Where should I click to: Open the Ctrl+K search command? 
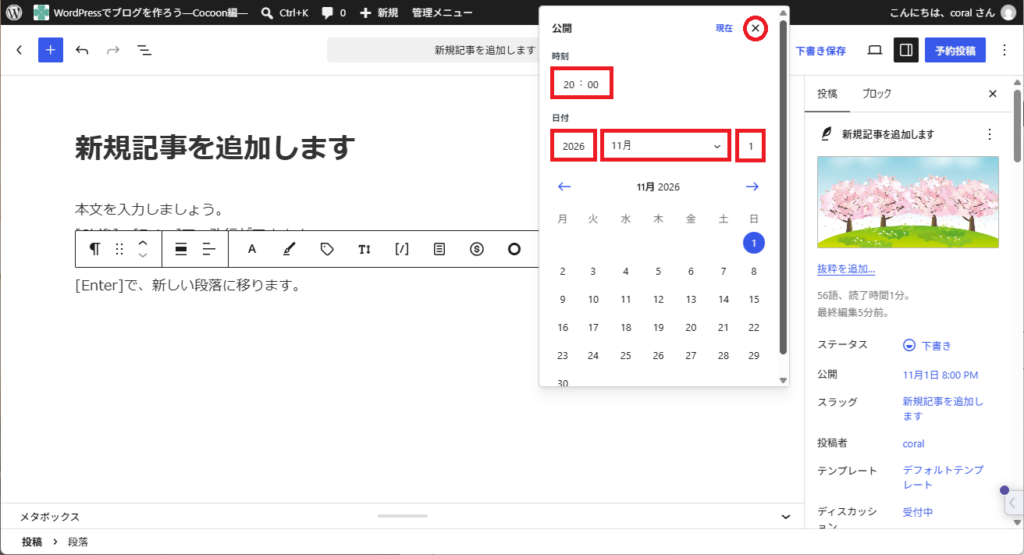tap(285, 12)
